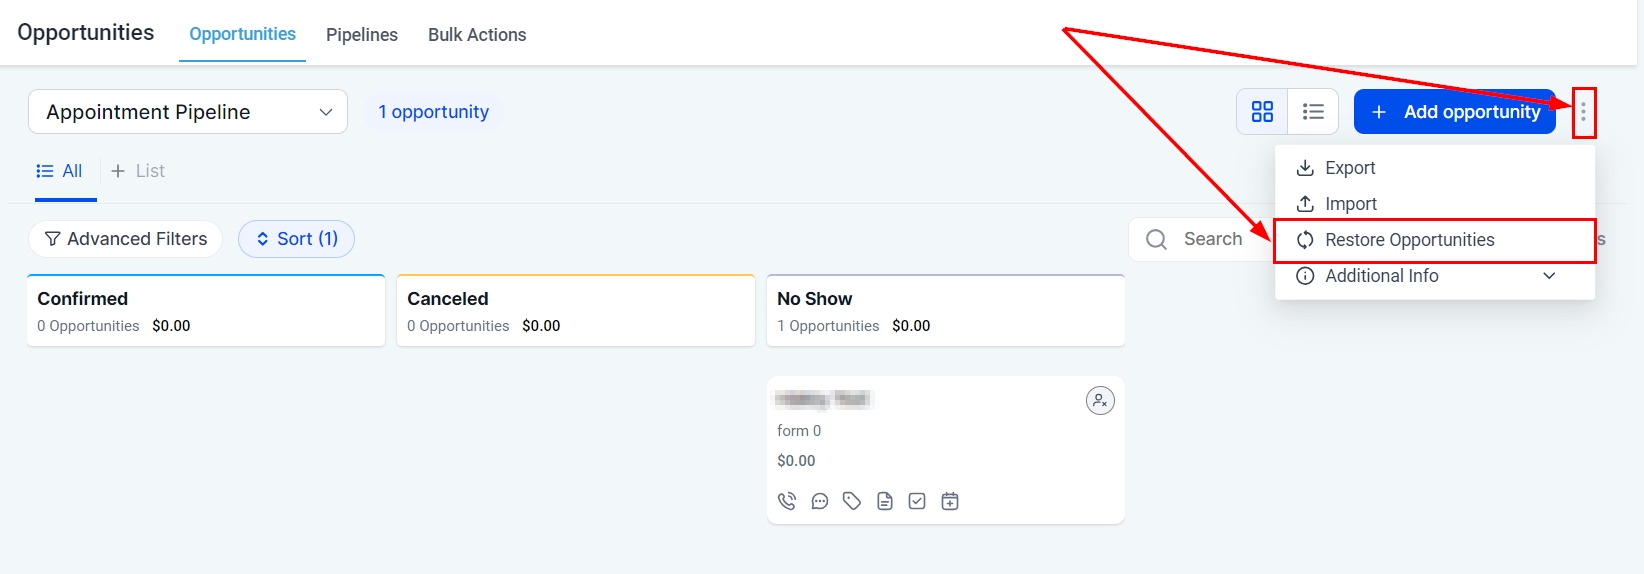Go to the Pipelines tab
Screen dimensions: 1644x574
[x=362, y=35]
